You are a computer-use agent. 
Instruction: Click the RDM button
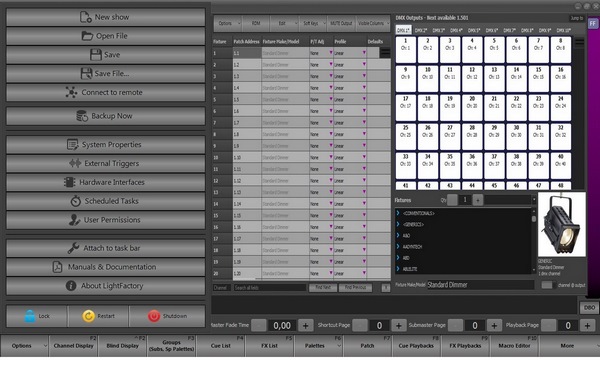tap(256, 23)
